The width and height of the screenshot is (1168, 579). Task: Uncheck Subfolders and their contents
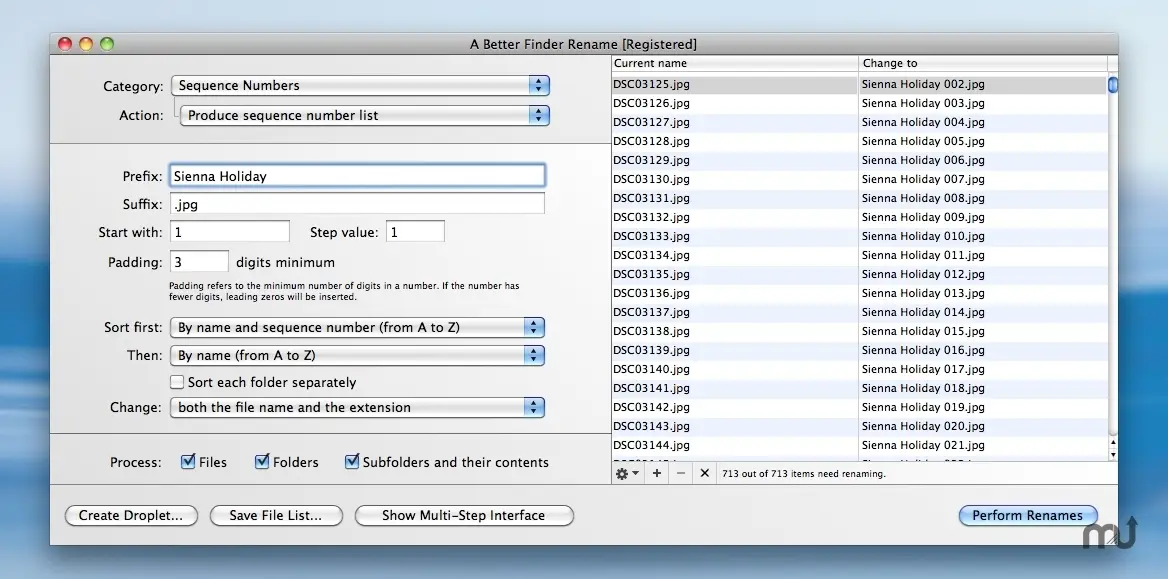(352, 461)
